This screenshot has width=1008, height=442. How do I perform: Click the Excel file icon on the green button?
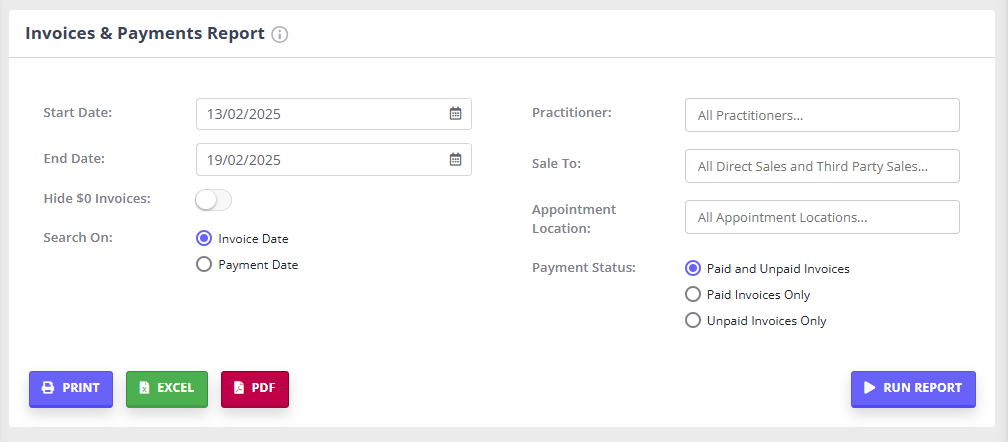pos(145,388)
